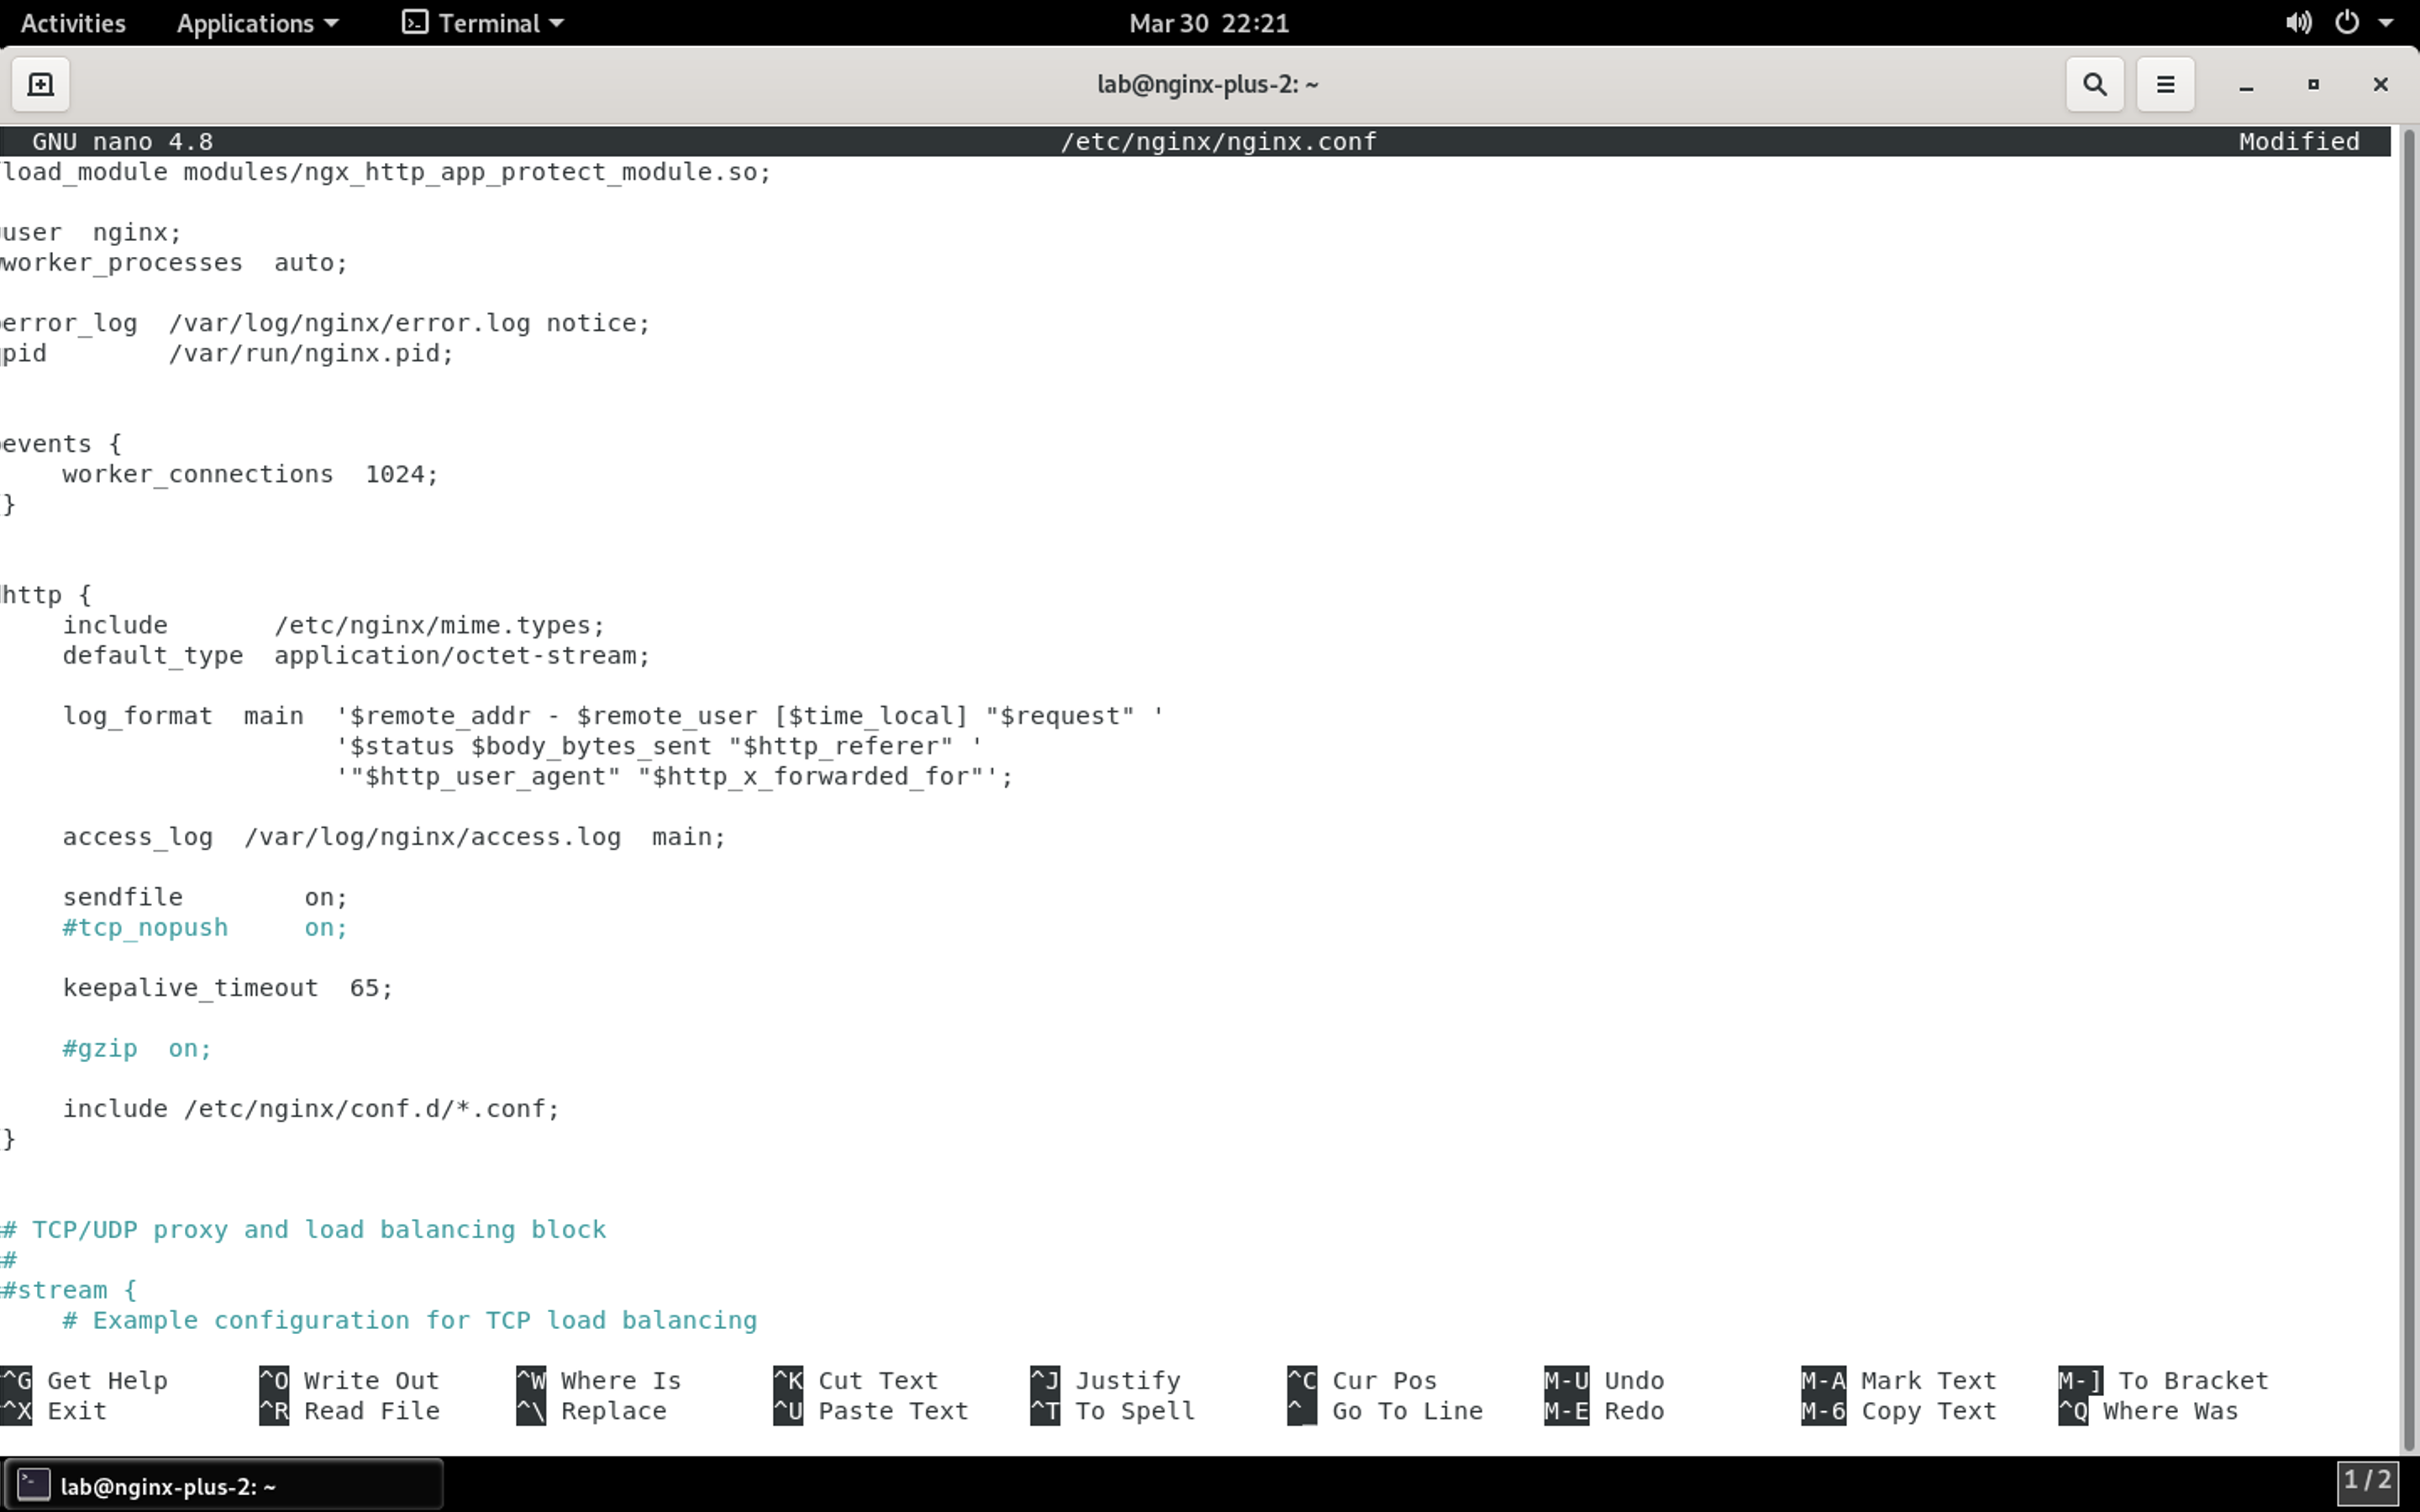Viewport: 2420px width, 1512px height.
Task: Click the error_log notice line
Action: pyautogui.click(x=325, y=323)
